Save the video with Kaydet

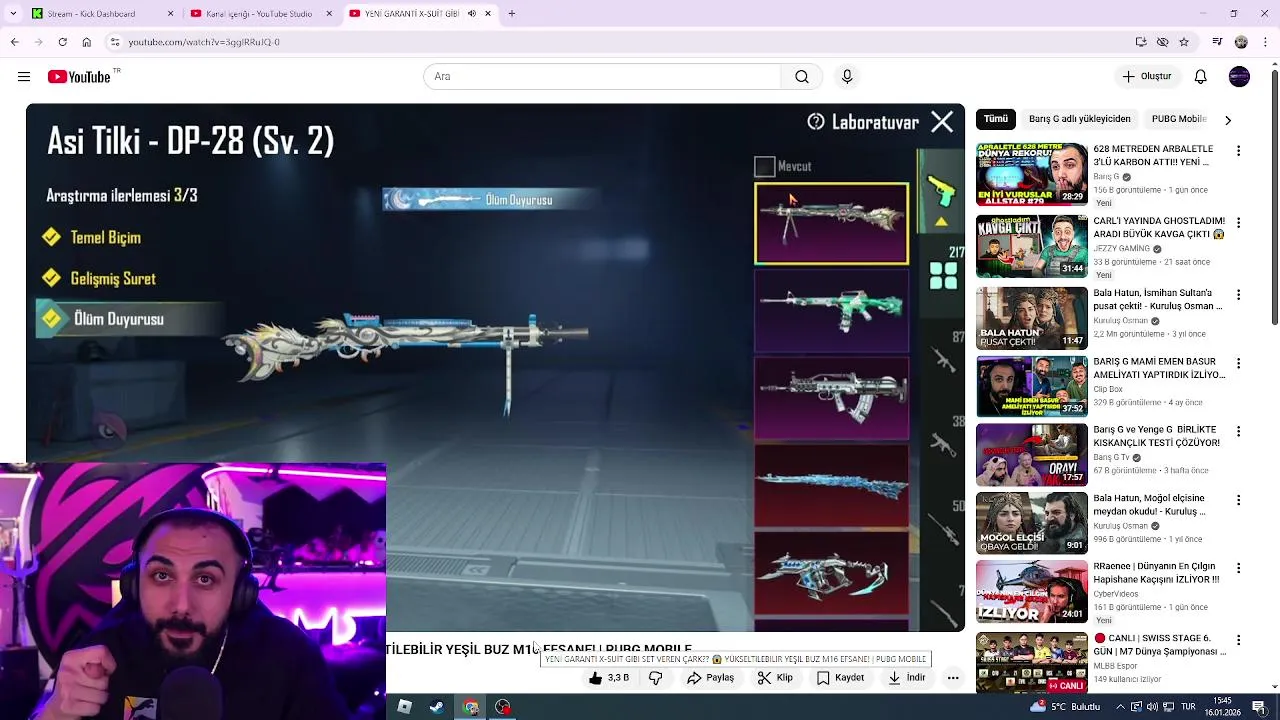pyautogui.click(x=840, y=678)
